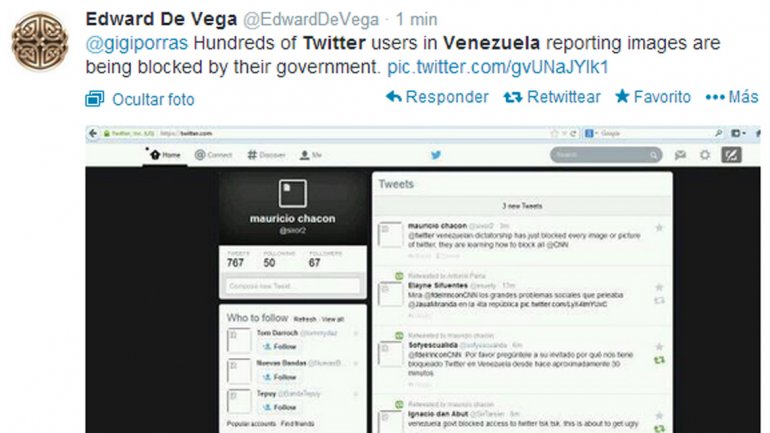
Task: Open the pic.twitter.com/gvUNaJYIk1 link
Action: [x=497, y=67]
